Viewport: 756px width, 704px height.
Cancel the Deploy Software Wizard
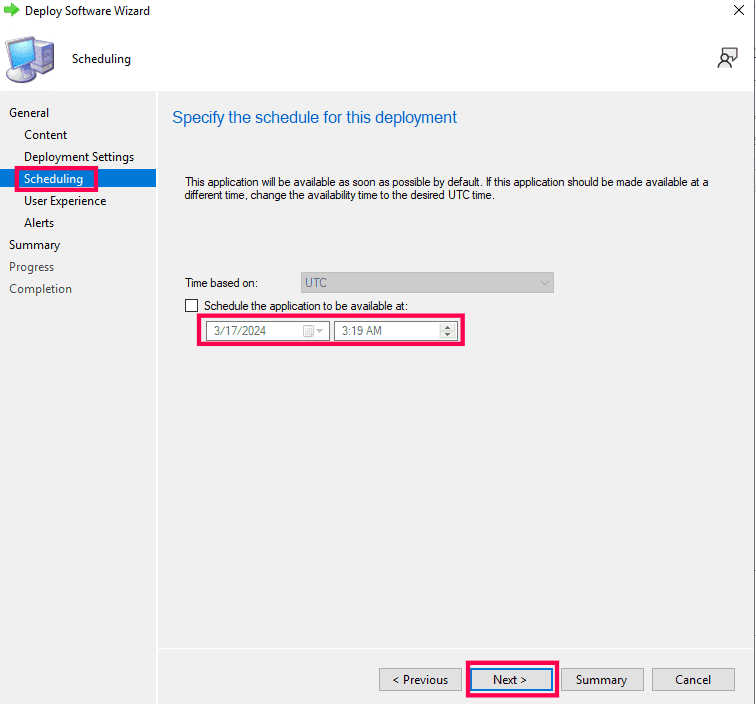point(693,679)
